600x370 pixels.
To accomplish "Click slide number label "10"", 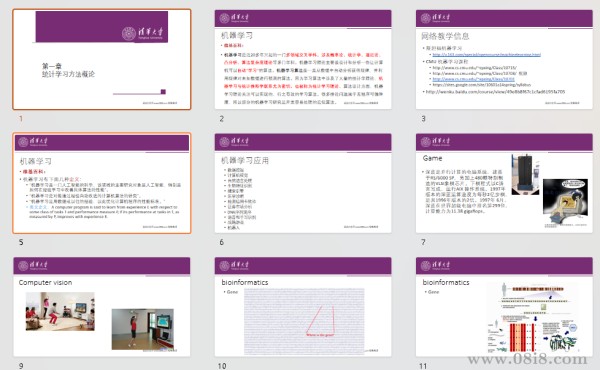I will point(222,366).
